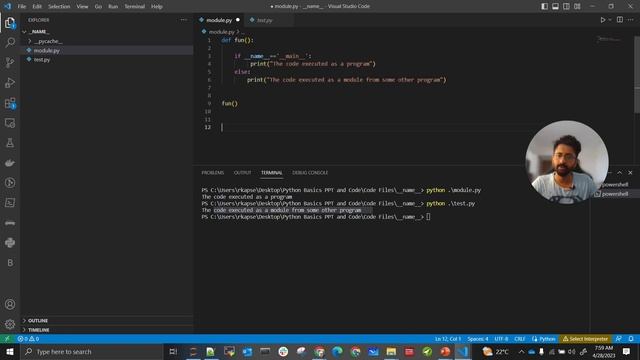
Task: Open the Accounts icon
Action: tap(10, 304)
